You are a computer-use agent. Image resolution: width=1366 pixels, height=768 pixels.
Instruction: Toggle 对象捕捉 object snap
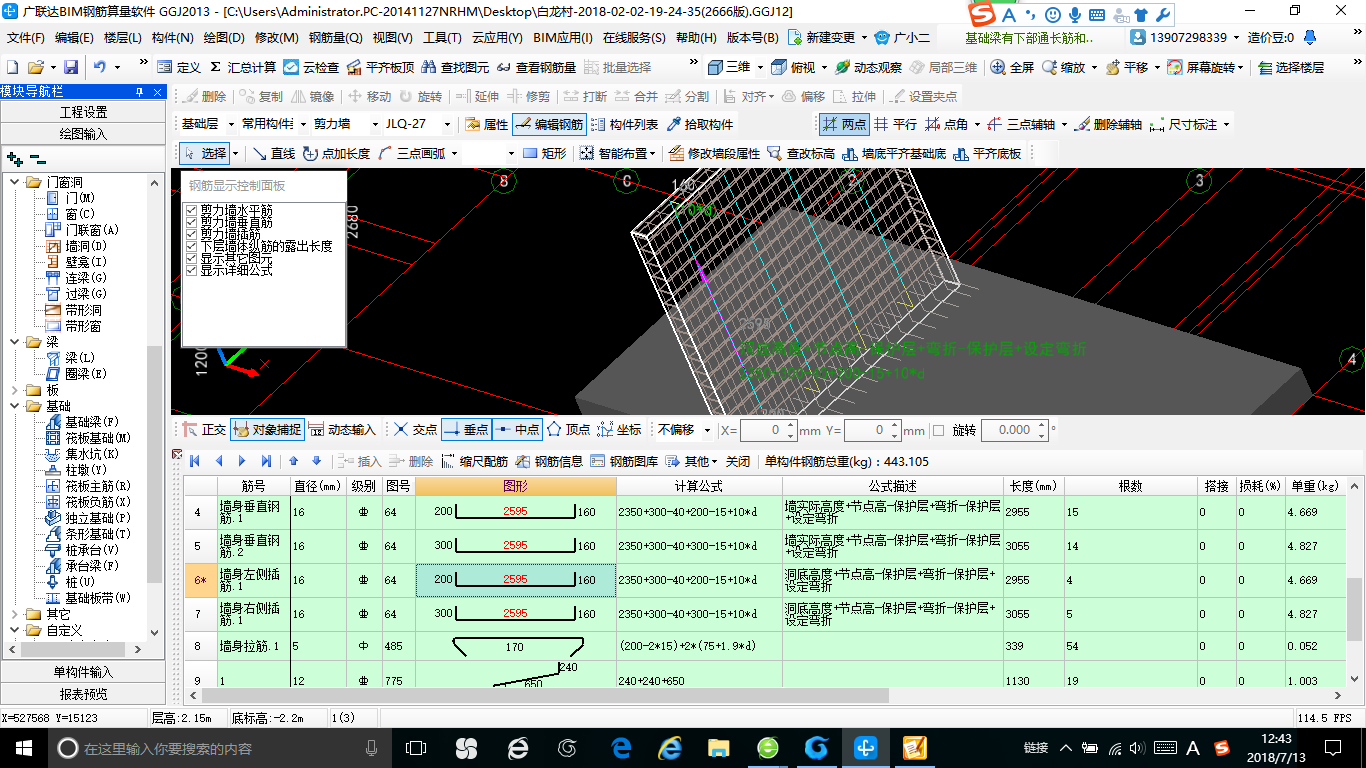pos(267,430)
